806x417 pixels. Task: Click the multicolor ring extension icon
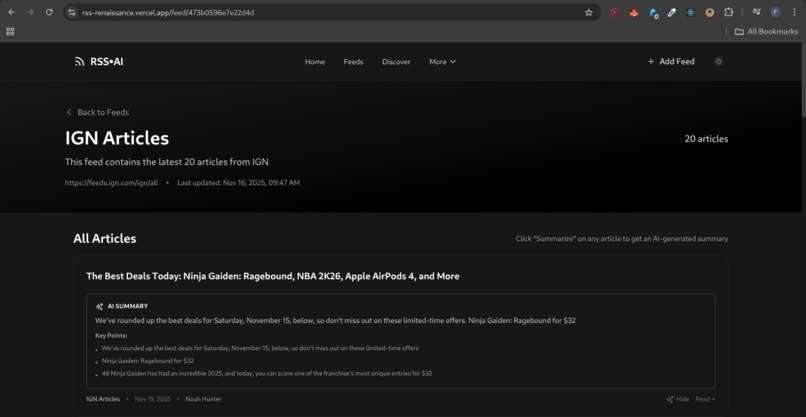(709, 12)
